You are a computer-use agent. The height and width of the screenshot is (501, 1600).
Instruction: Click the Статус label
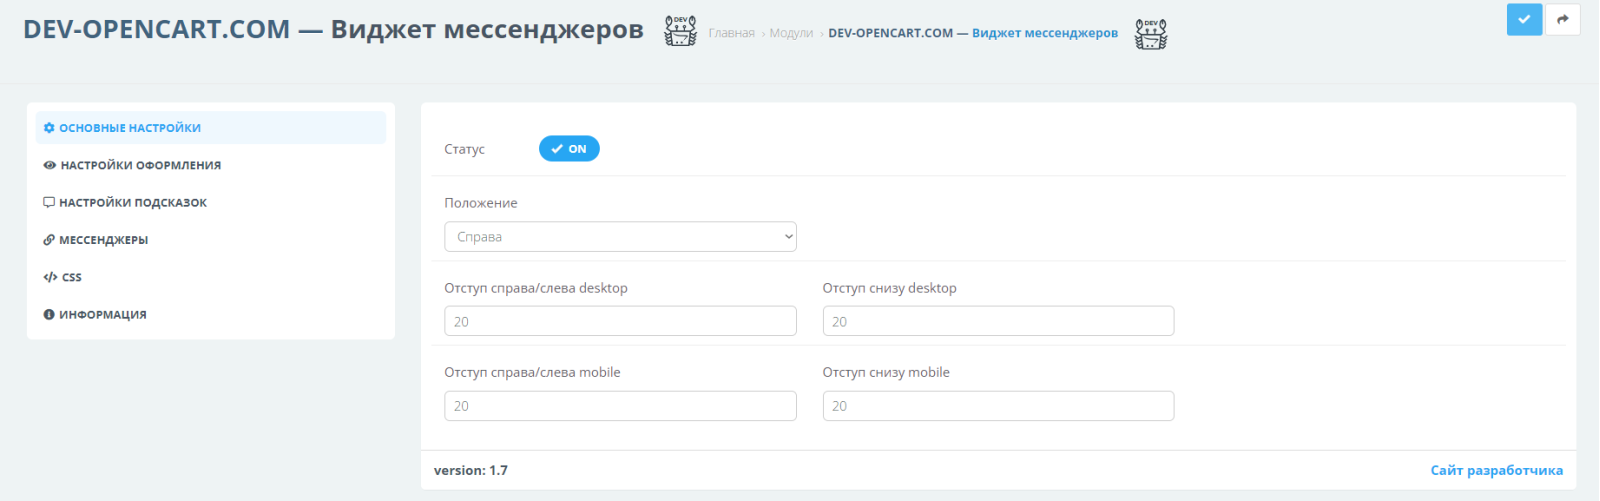click(x=464, y=149)
